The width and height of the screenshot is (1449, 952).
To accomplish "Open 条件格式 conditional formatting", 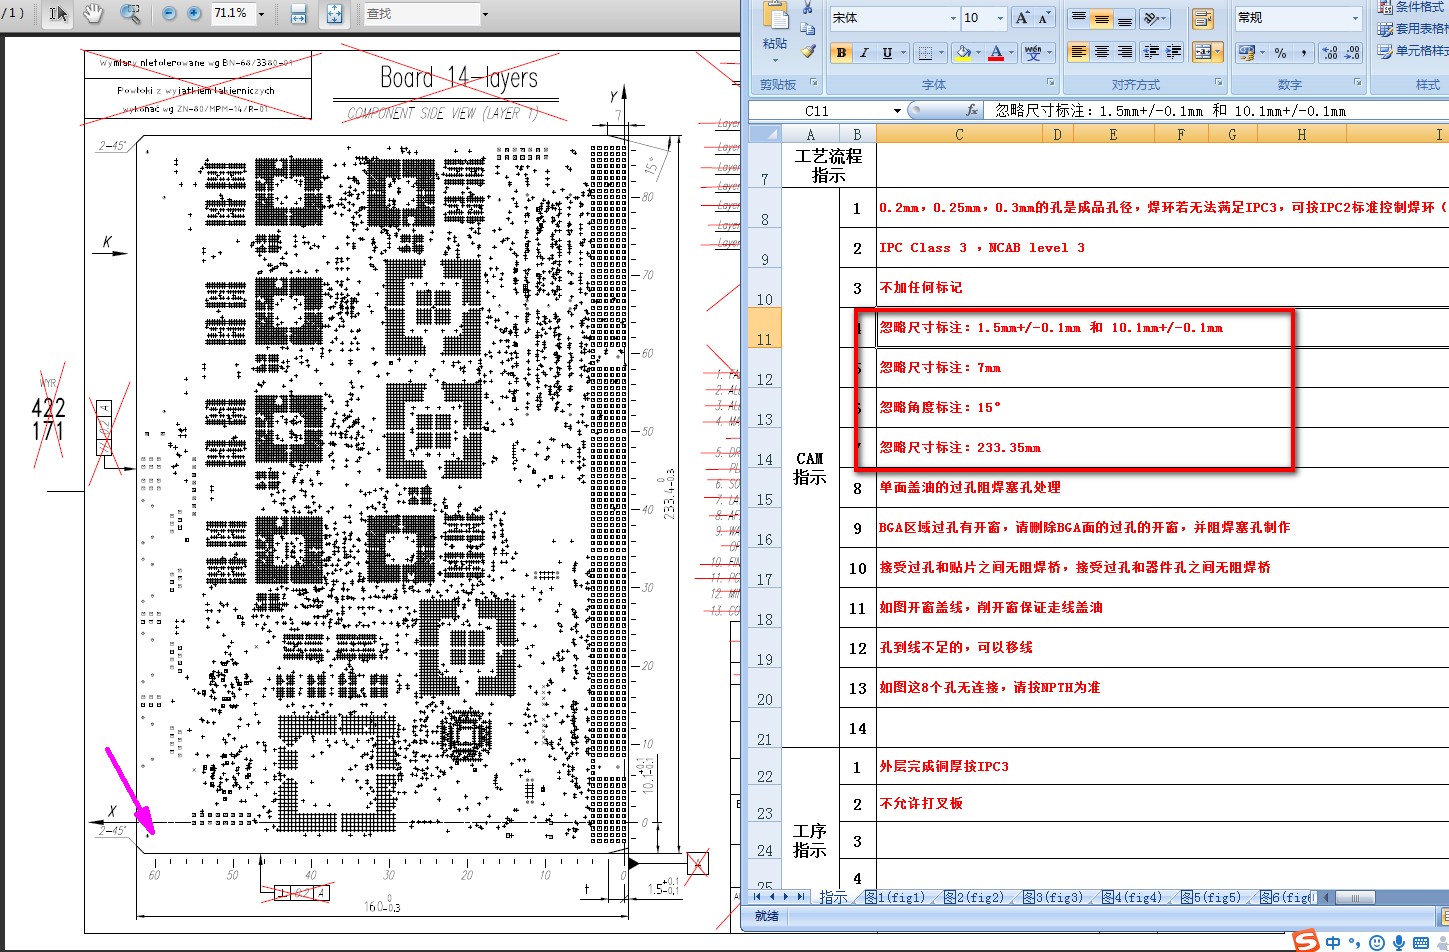I will (x=1412, y=7).
